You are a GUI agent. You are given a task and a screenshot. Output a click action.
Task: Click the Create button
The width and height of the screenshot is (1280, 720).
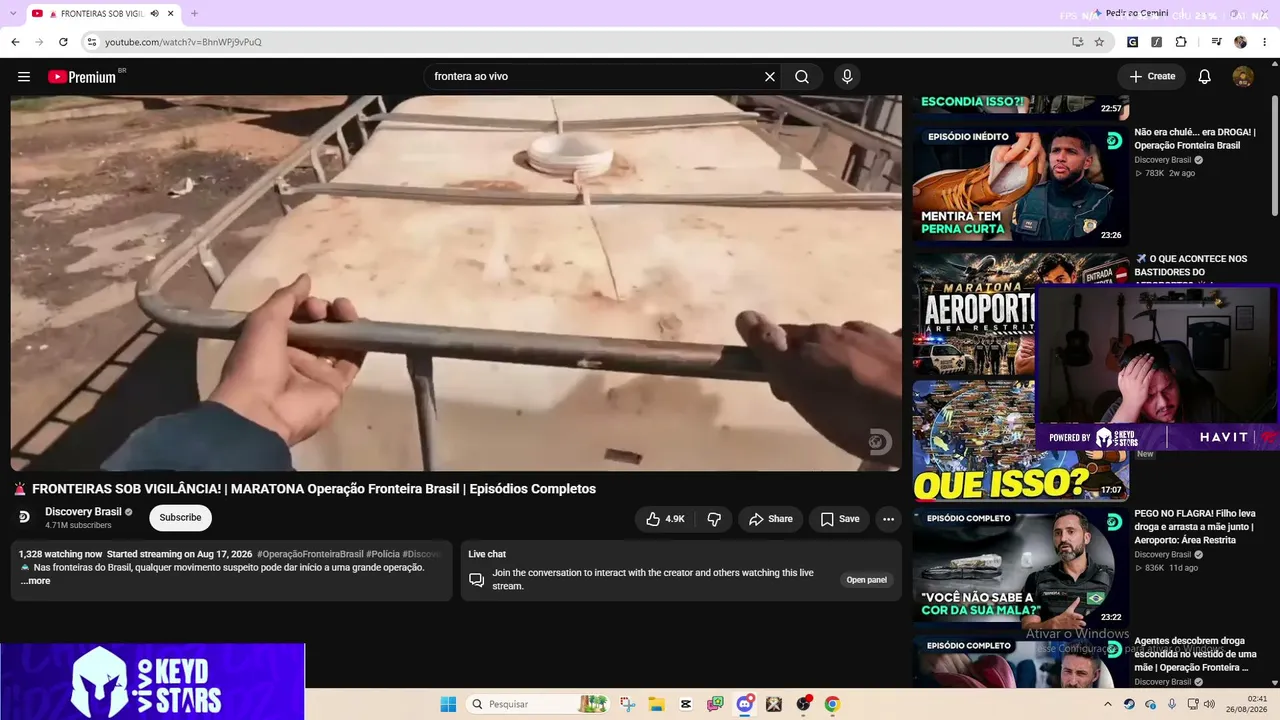tap(1152, 77)
